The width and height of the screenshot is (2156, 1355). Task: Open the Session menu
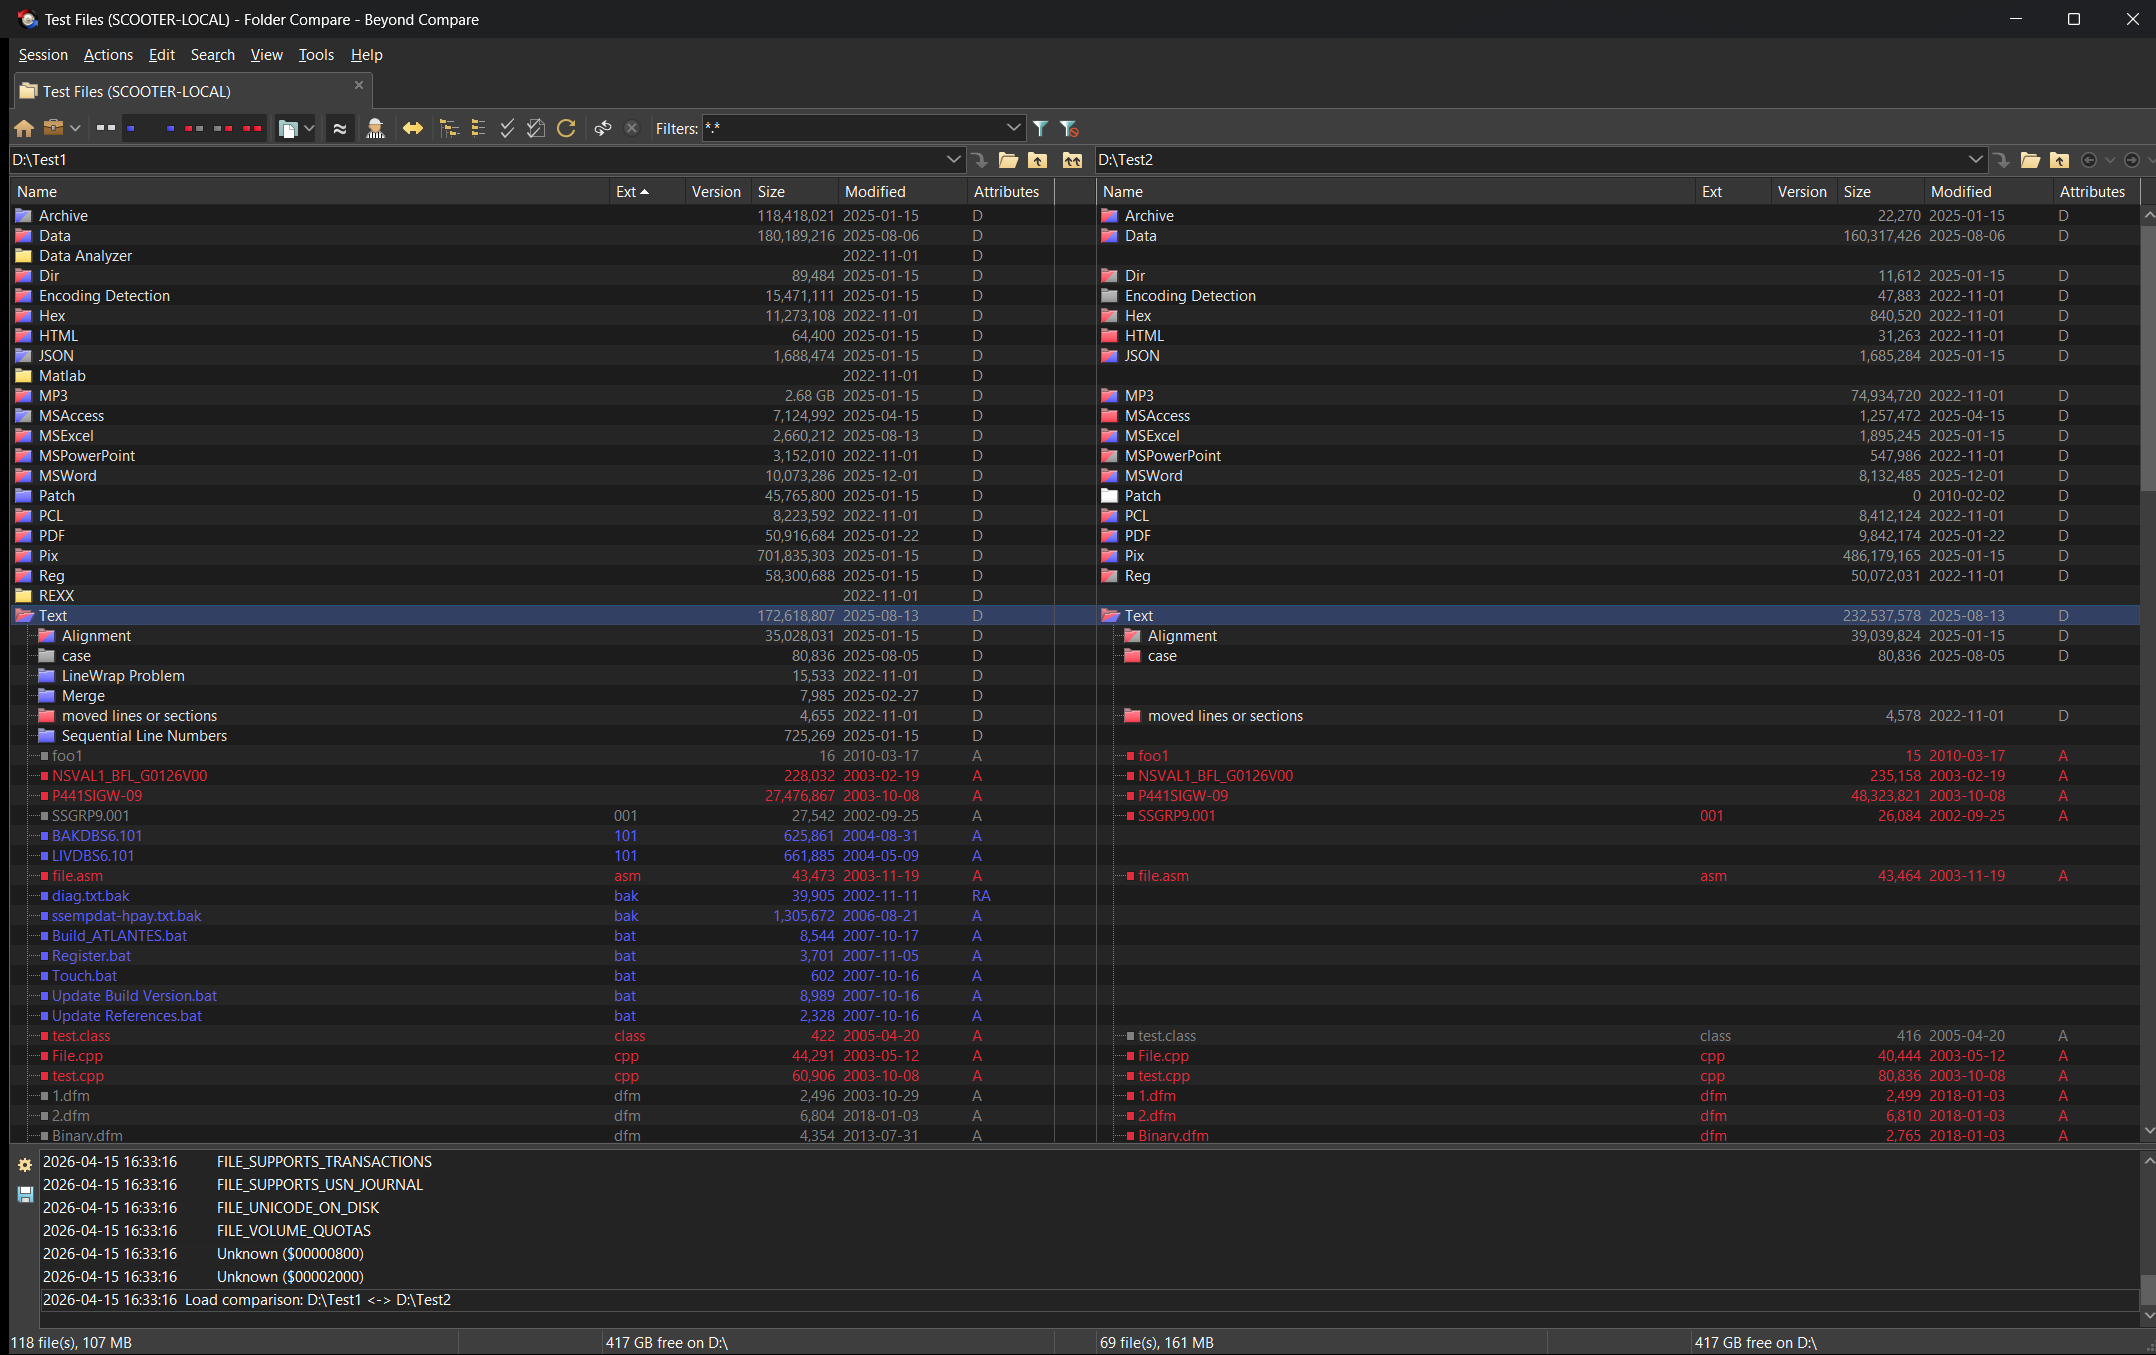(43, 55)
